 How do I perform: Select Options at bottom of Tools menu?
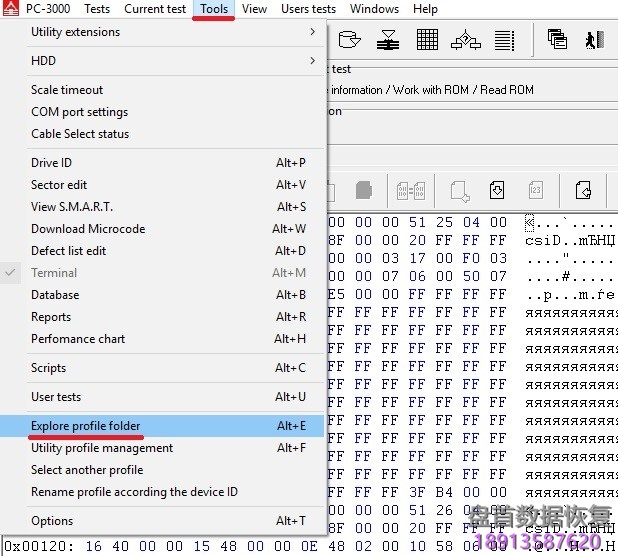[52, 521]
